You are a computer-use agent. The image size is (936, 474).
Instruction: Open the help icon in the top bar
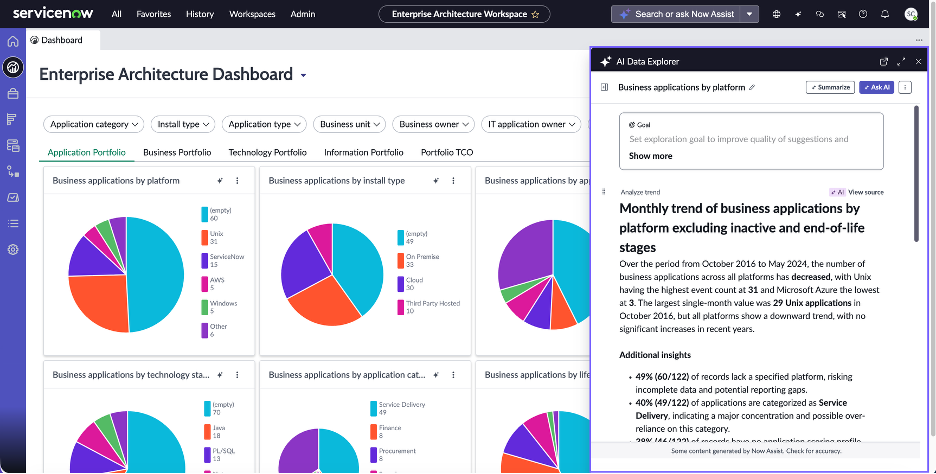(863, 14)
